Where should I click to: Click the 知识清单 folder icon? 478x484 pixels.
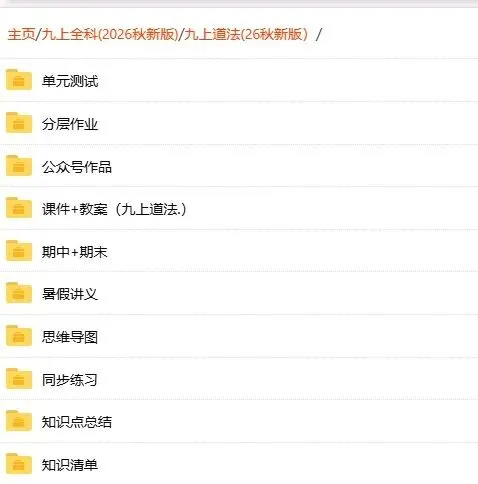(x=19, y=464)
